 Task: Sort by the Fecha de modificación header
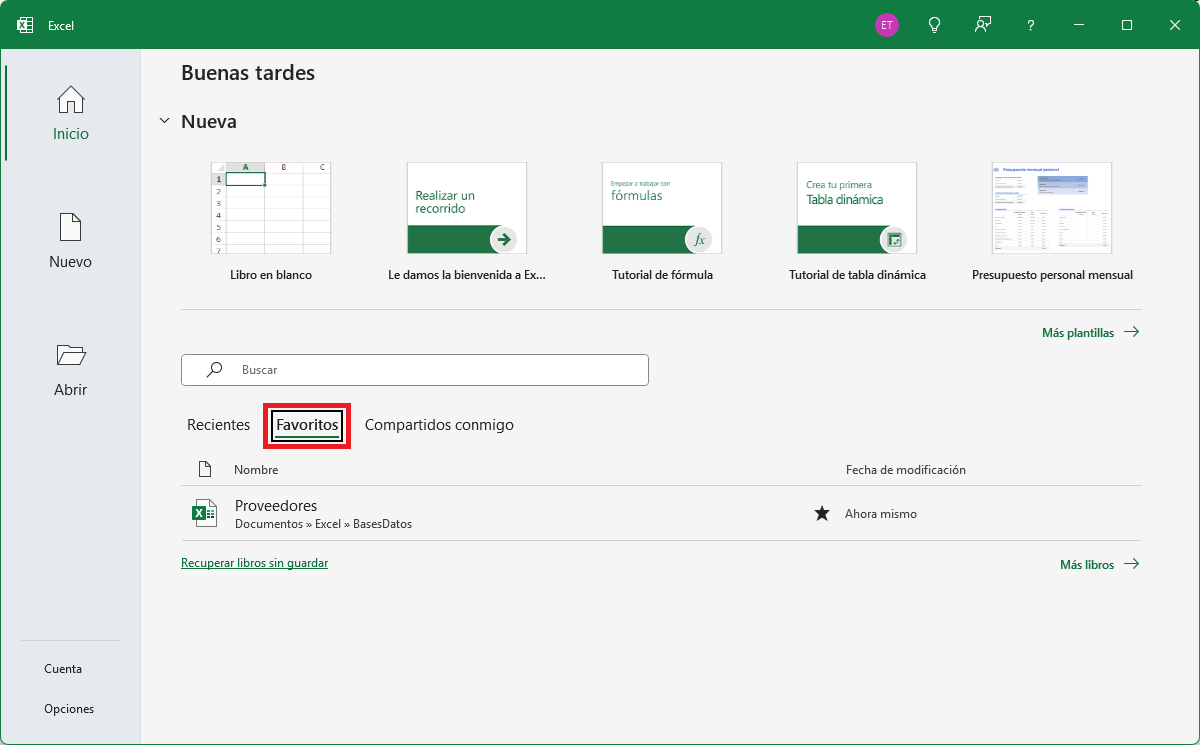pos(906,470)
